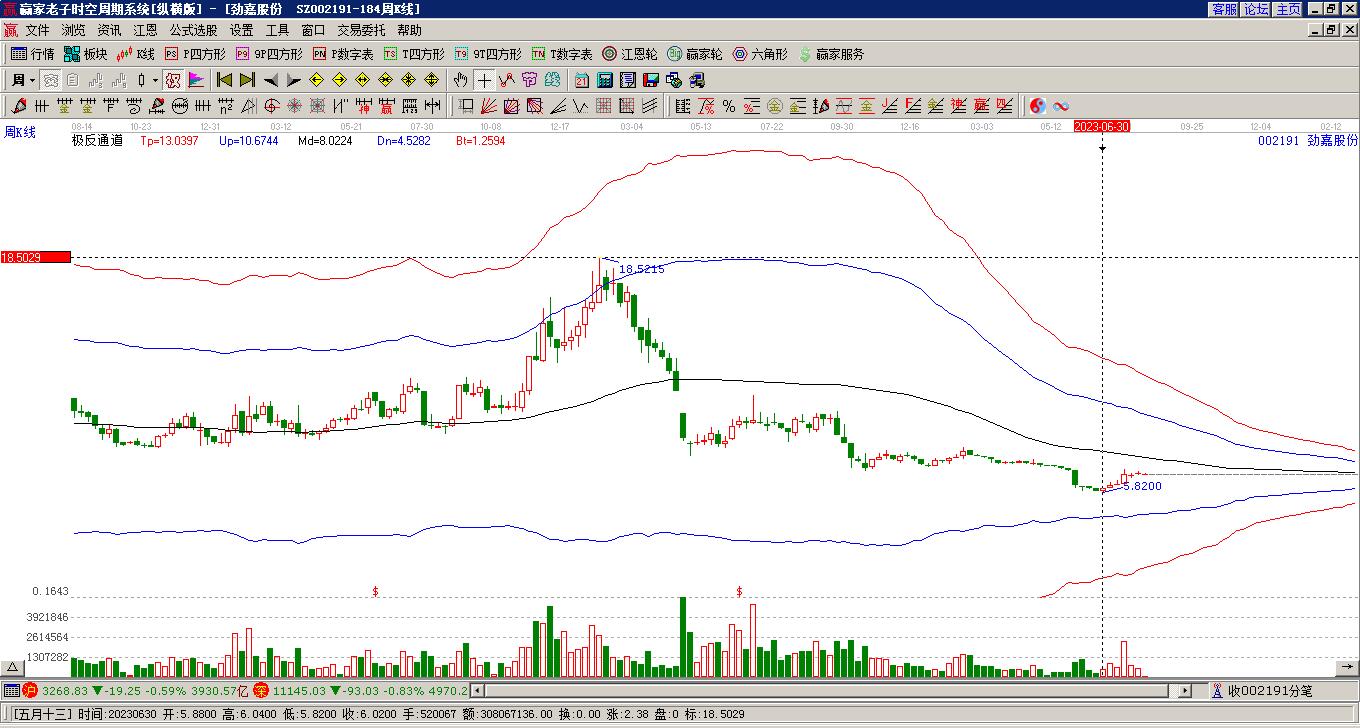Viewport: 1360px width, 728px height.
Task: Select the percent % tool icon
Action: coord(728,106)
